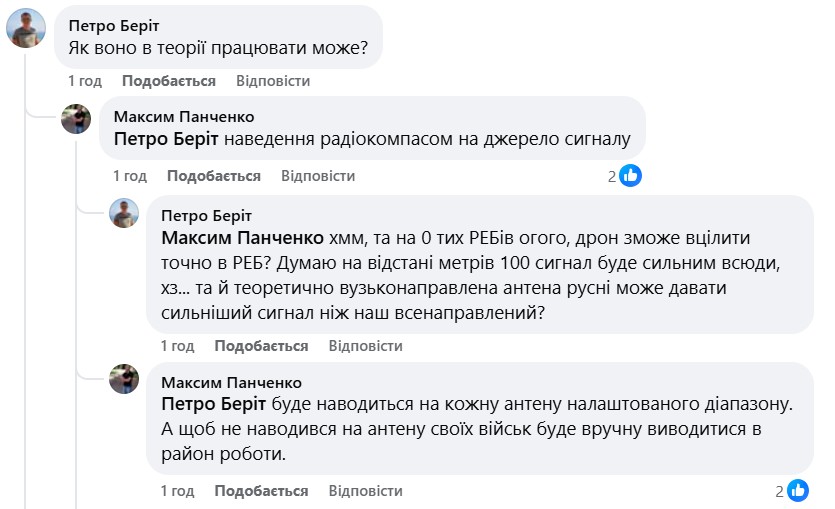This screenshot has height=509, width=835.
Task: Open Максим Панченко's avatar next to радіокомпас reply
Action: 76,118
